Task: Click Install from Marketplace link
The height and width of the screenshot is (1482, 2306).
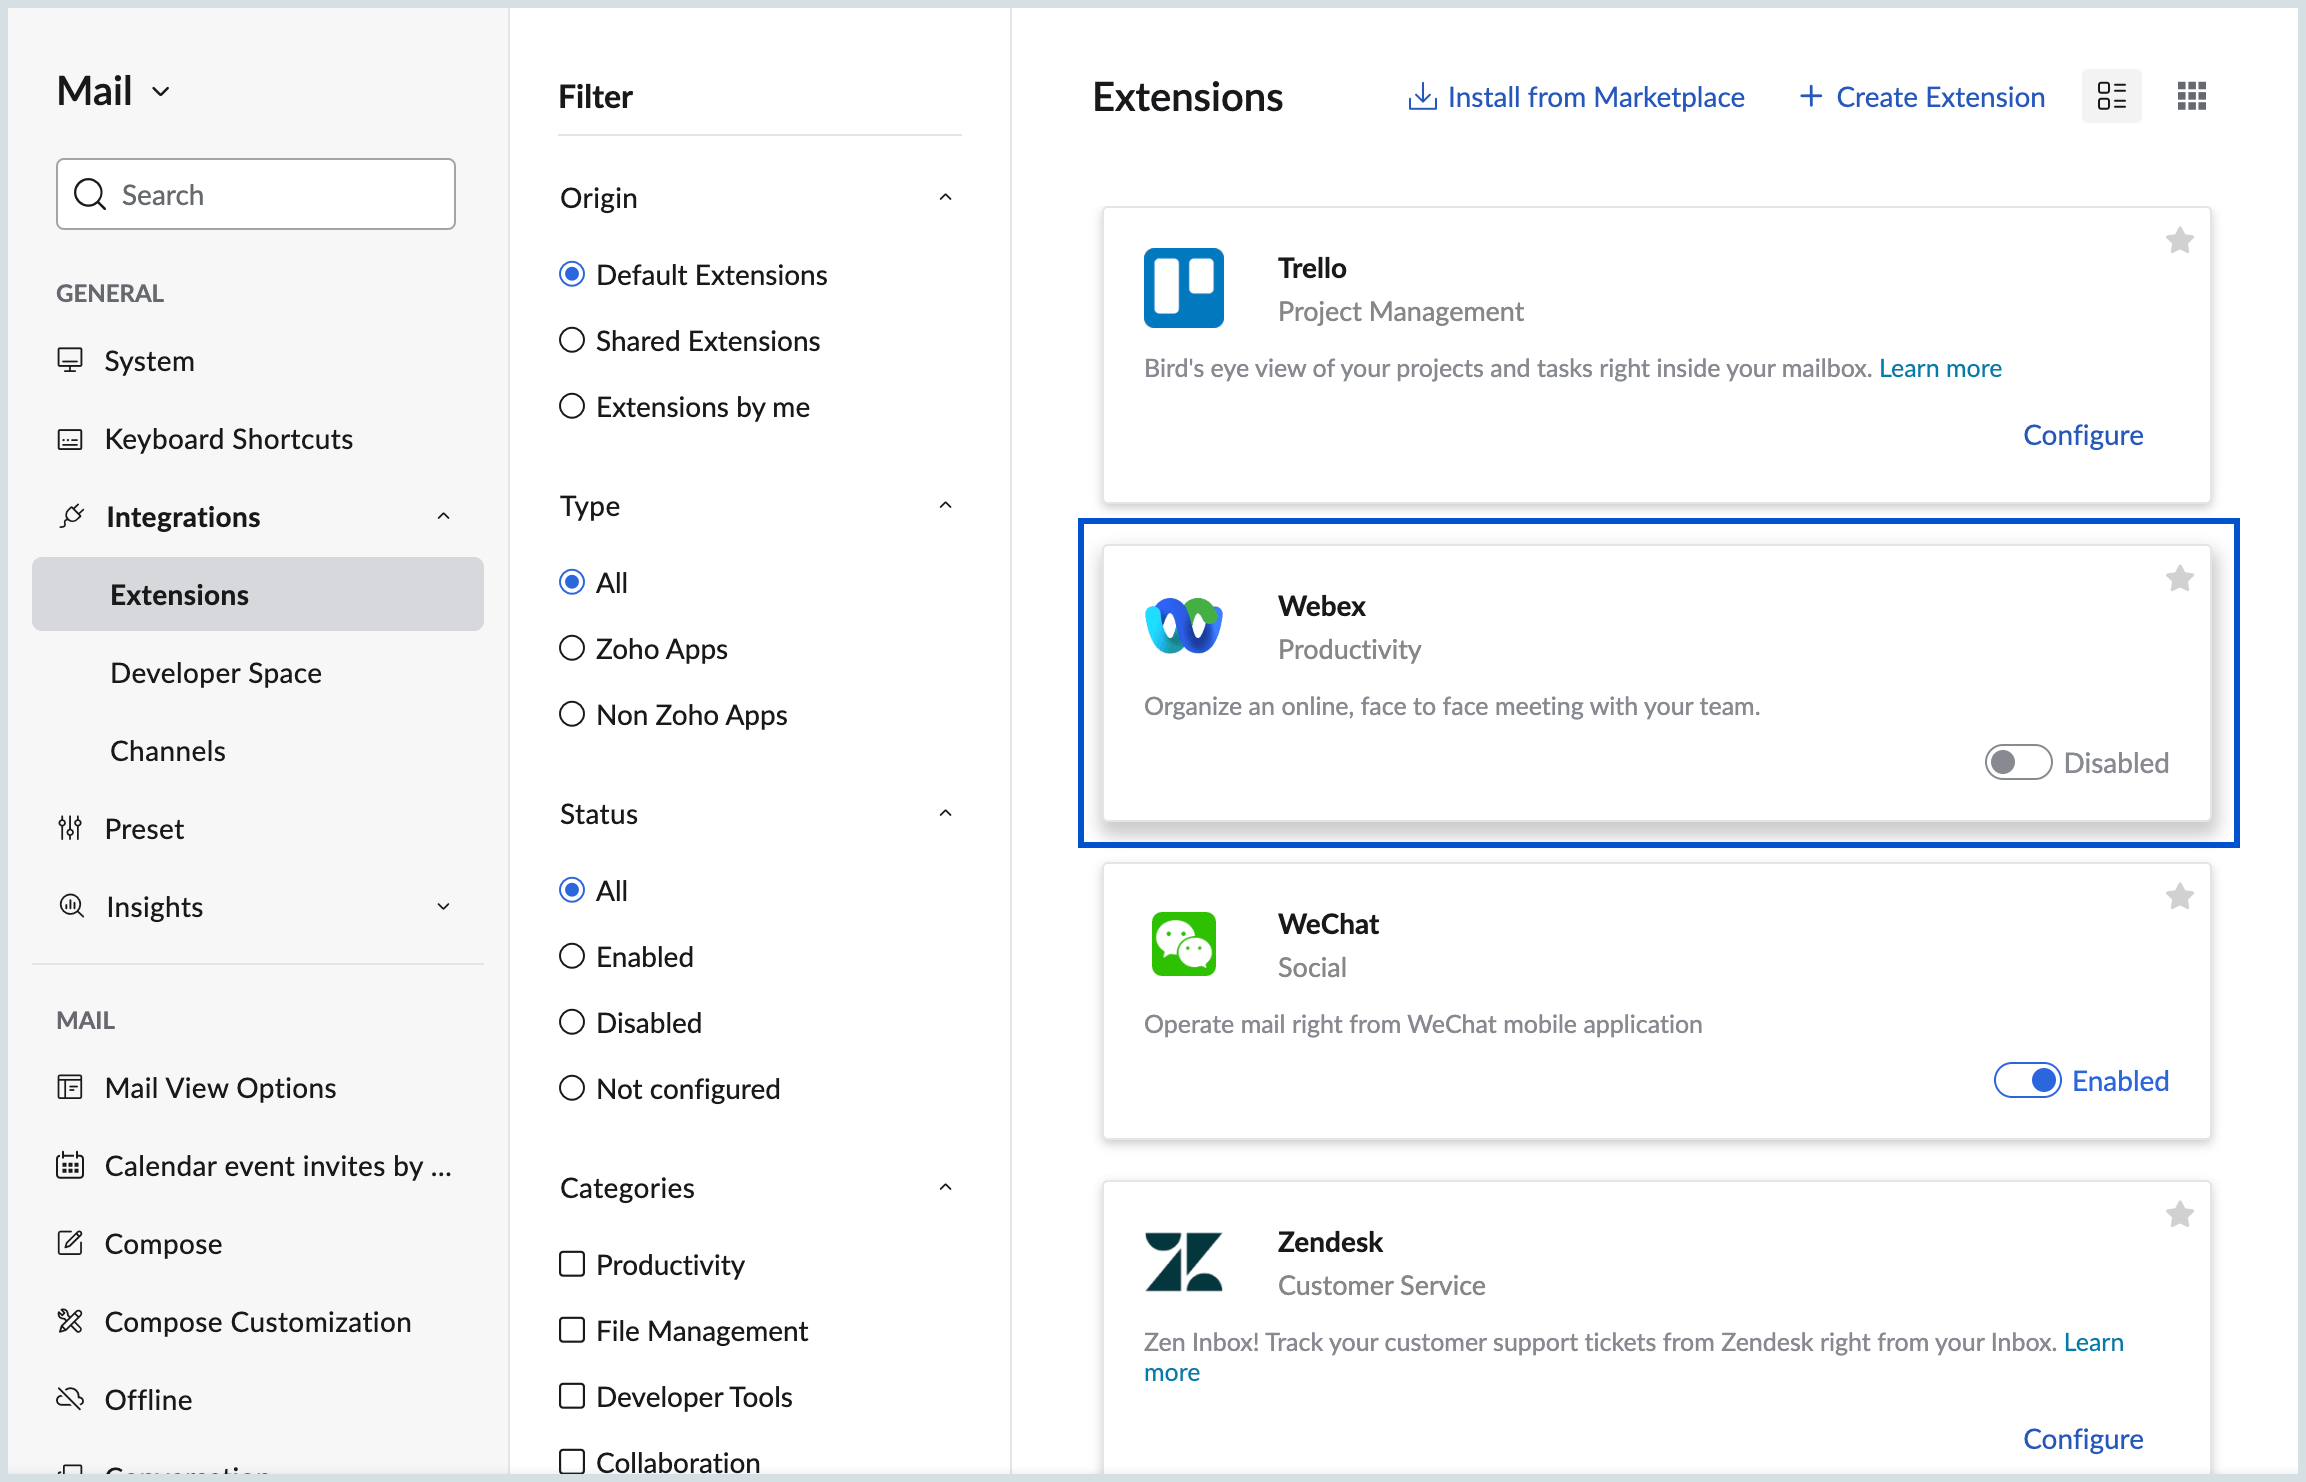Action: (1576, 97)
